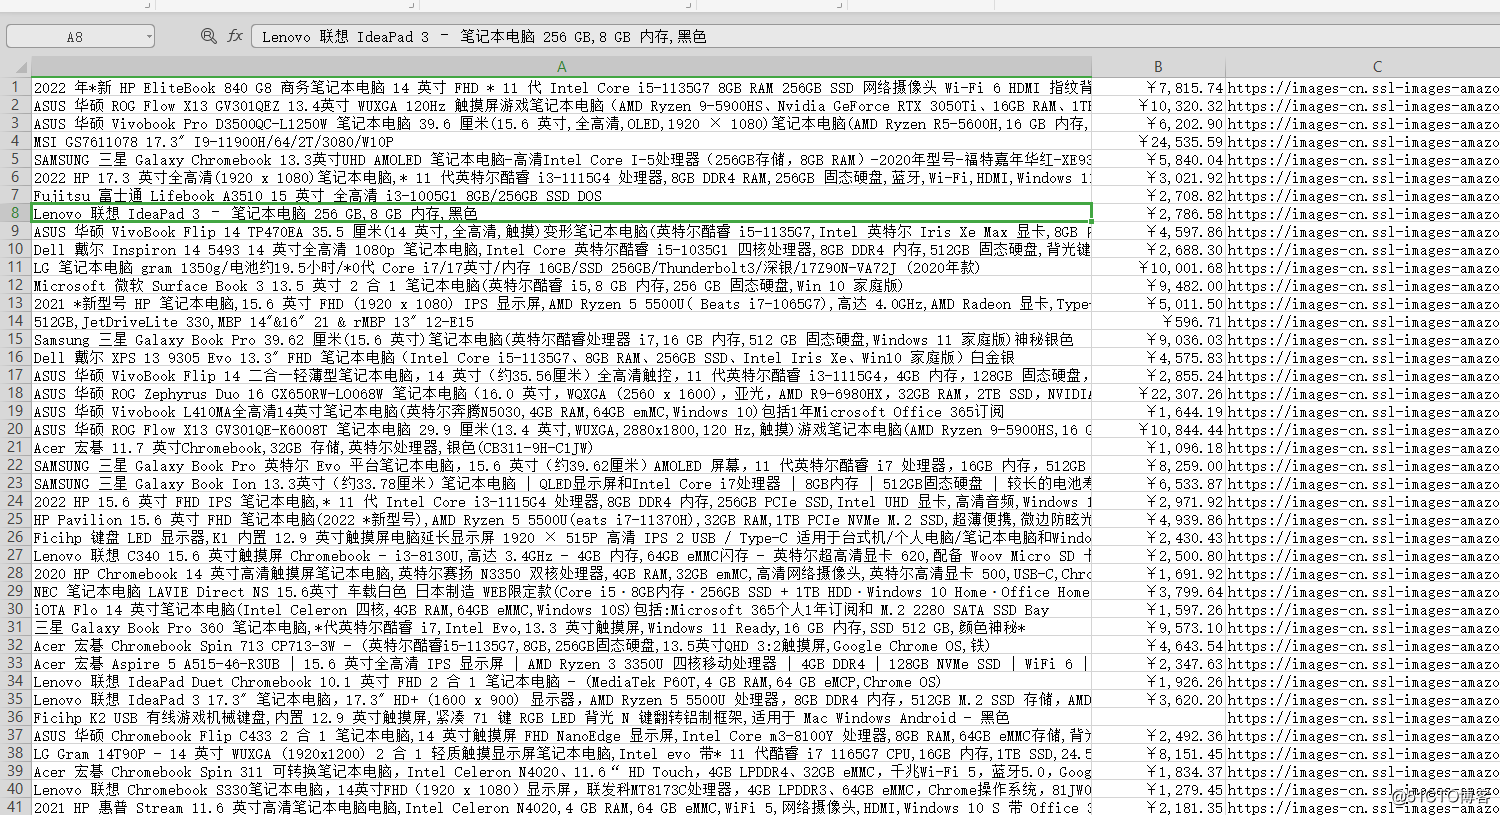
Task: Click the magnifier zoom icon beside formula bar
Action: coord(208,36)
